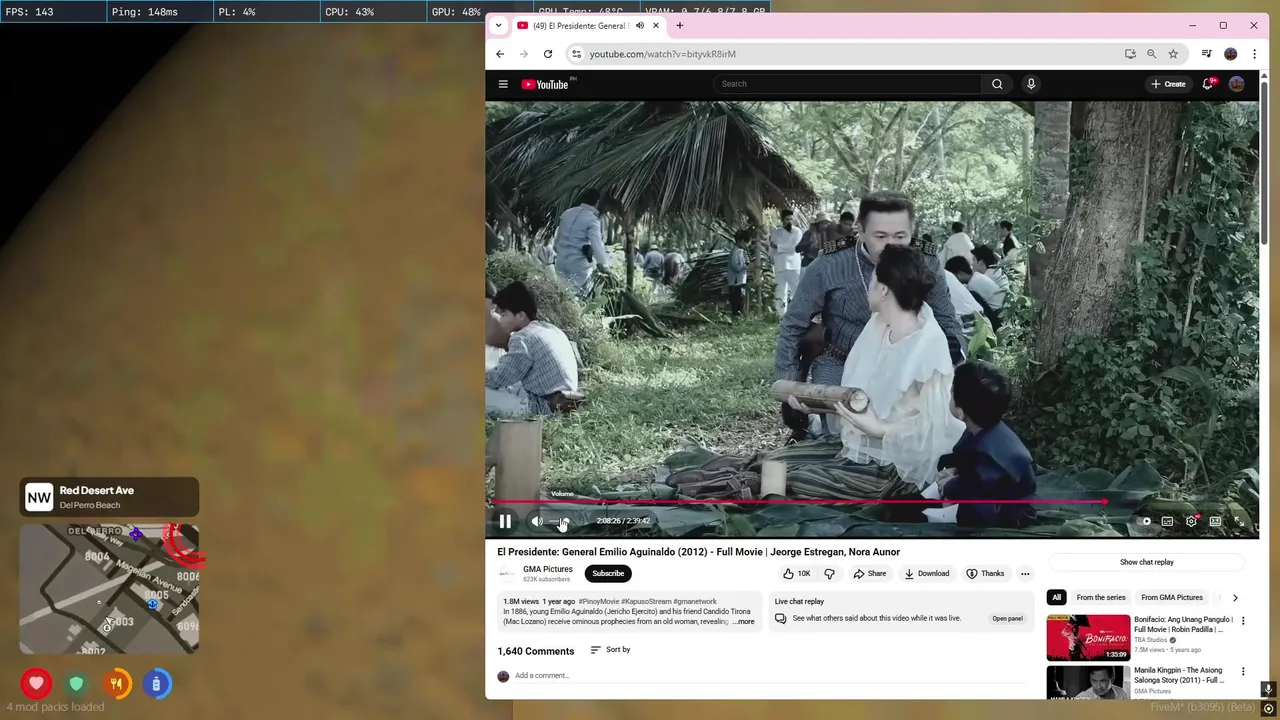The width and height of the screenshot is (1280, 720).
Task: Click the health heart HUD icon
Action: [x=36, y=684]
